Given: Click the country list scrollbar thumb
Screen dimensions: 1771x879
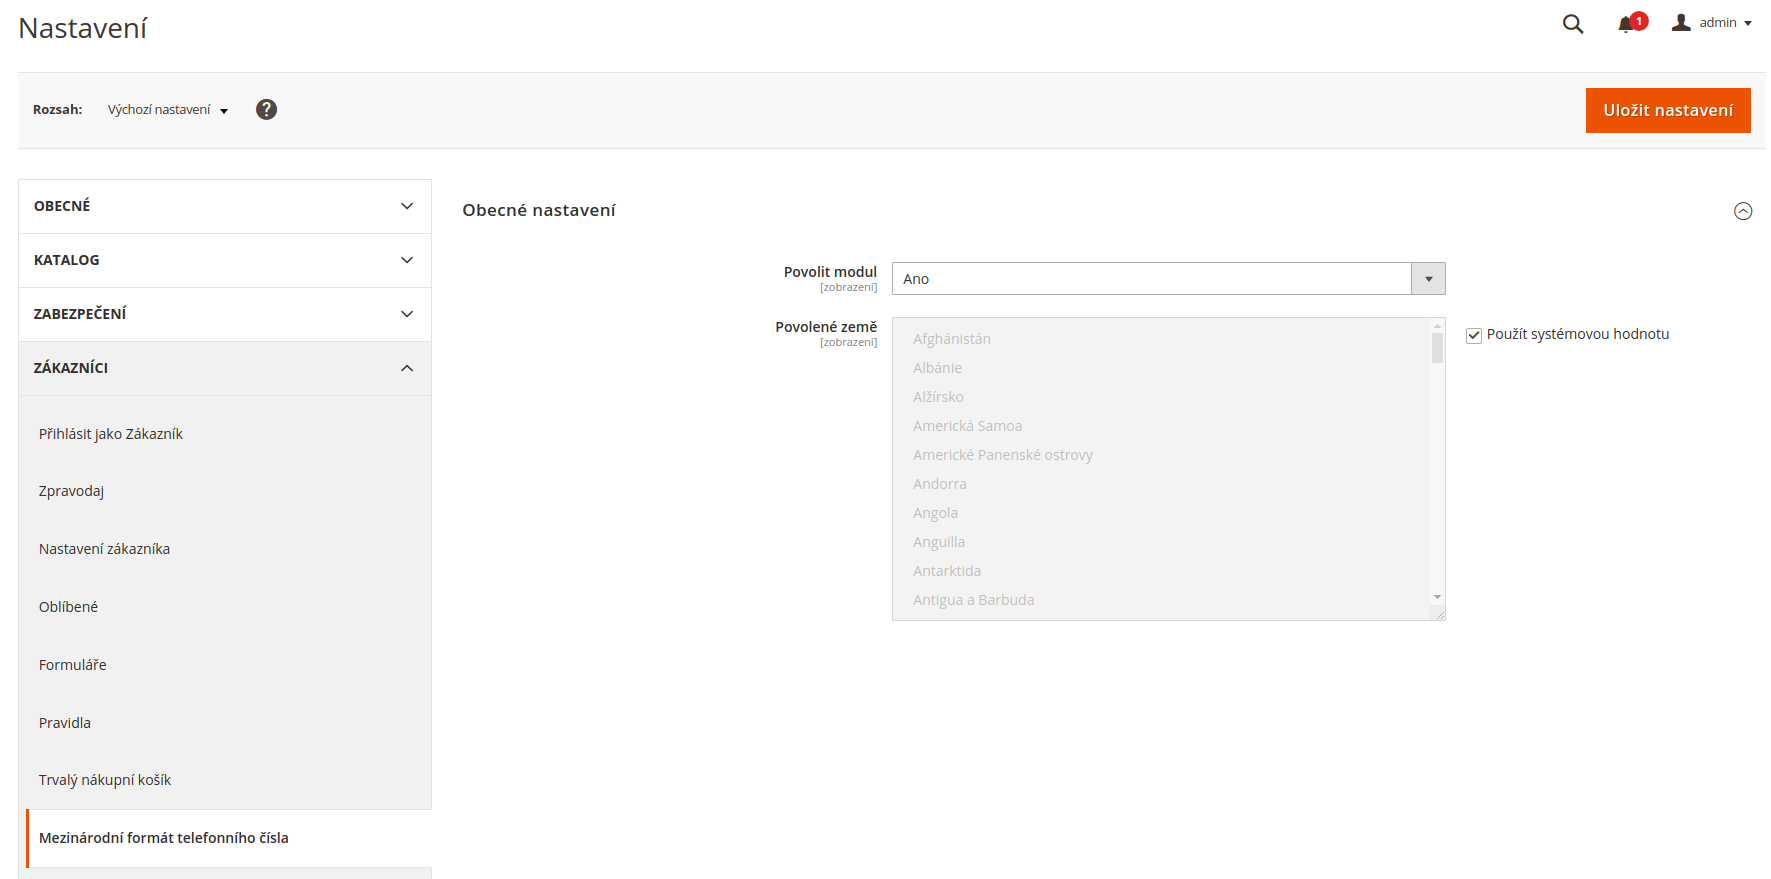Looking at the screenshot, I should click(1437, 348).
